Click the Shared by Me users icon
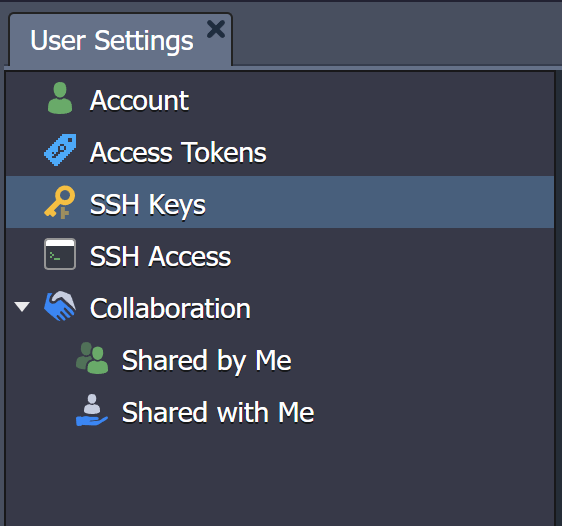The width and height of the screenshot is (562, 526). coord(92,358)
